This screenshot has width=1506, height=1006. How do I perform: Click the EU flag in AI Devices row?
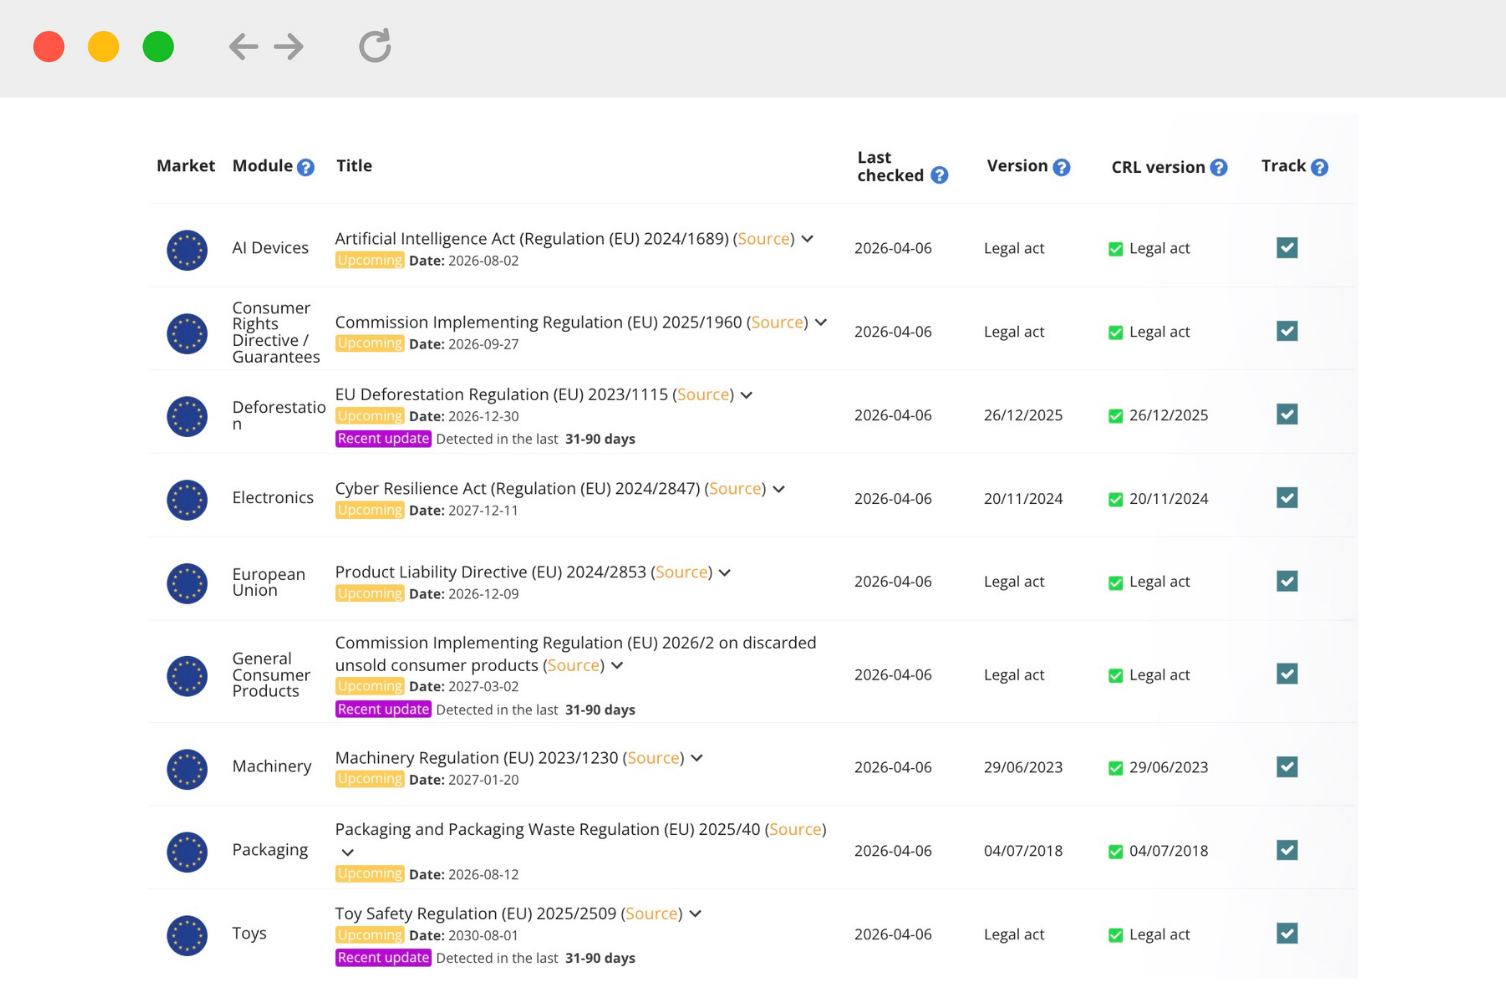click(x=187, y=250)
